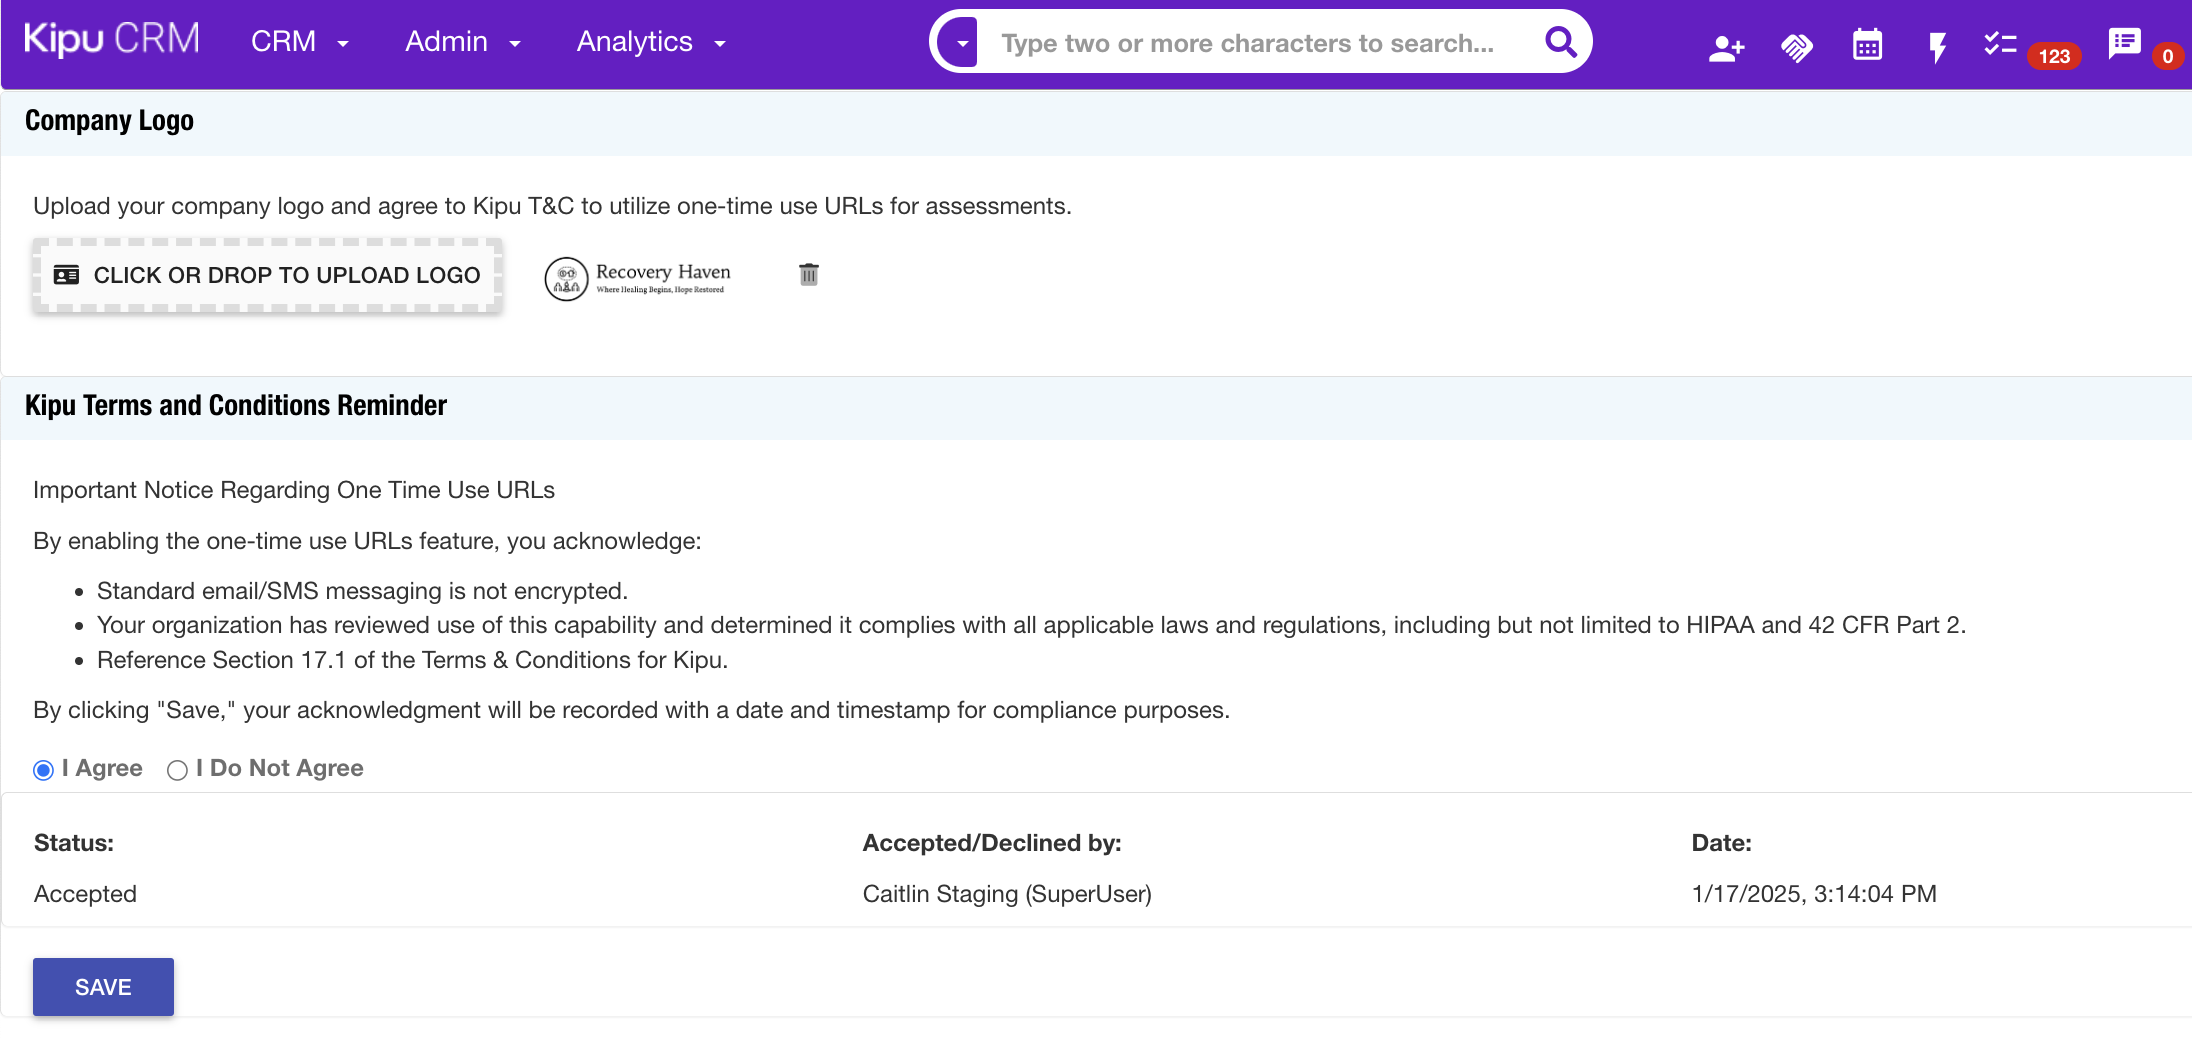Click the "Click or drop to upload logo" button

tap(267, 275)
